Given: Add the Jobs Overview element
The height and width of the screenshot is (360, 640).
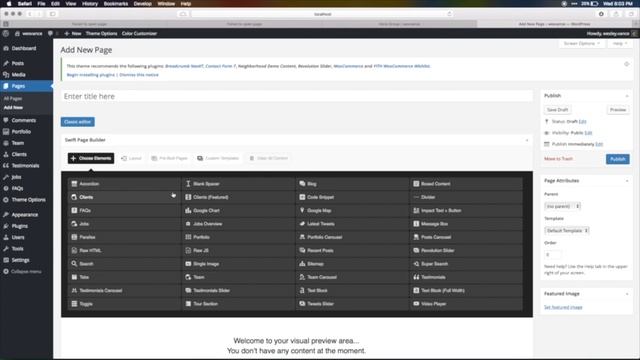Looking at the screenshot, I should (238, 224).
